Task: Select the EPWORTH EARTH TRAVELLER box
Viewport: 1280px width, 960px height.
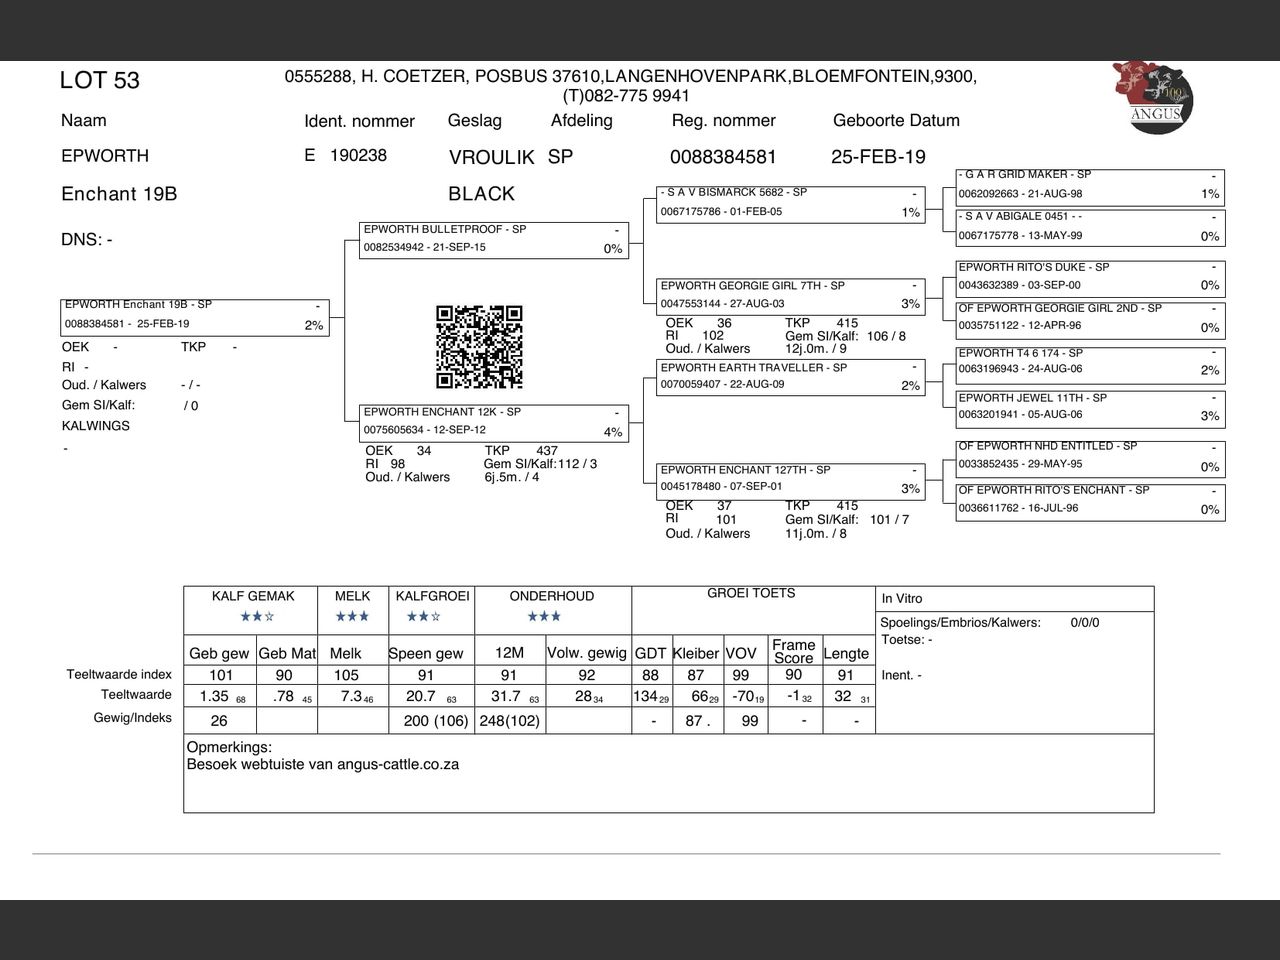Action: click(790, 377)
